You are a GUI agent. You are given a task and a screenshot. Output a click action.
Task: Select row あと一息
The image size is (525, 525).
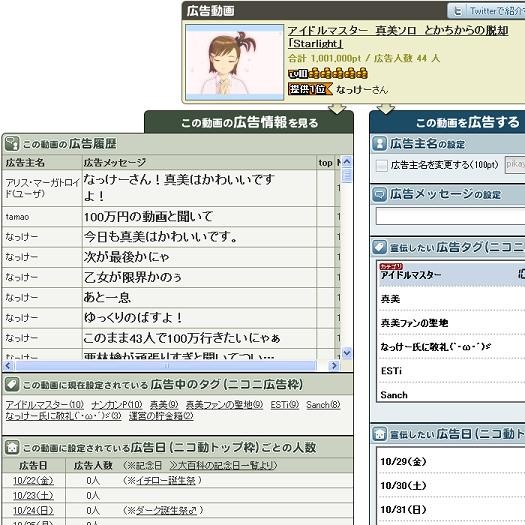[x=171, y=297]
